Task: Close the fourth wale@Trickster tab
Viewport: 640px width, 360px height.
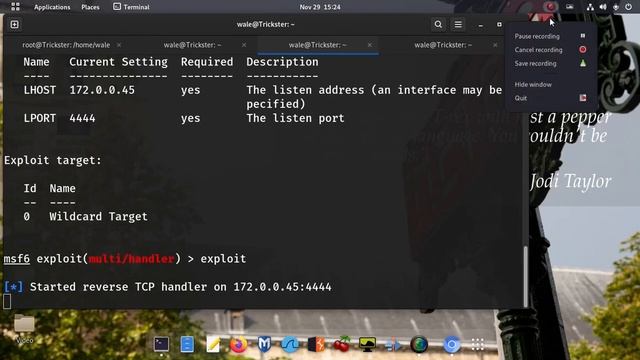Action: pyautogui.click(x=495, y=45)
